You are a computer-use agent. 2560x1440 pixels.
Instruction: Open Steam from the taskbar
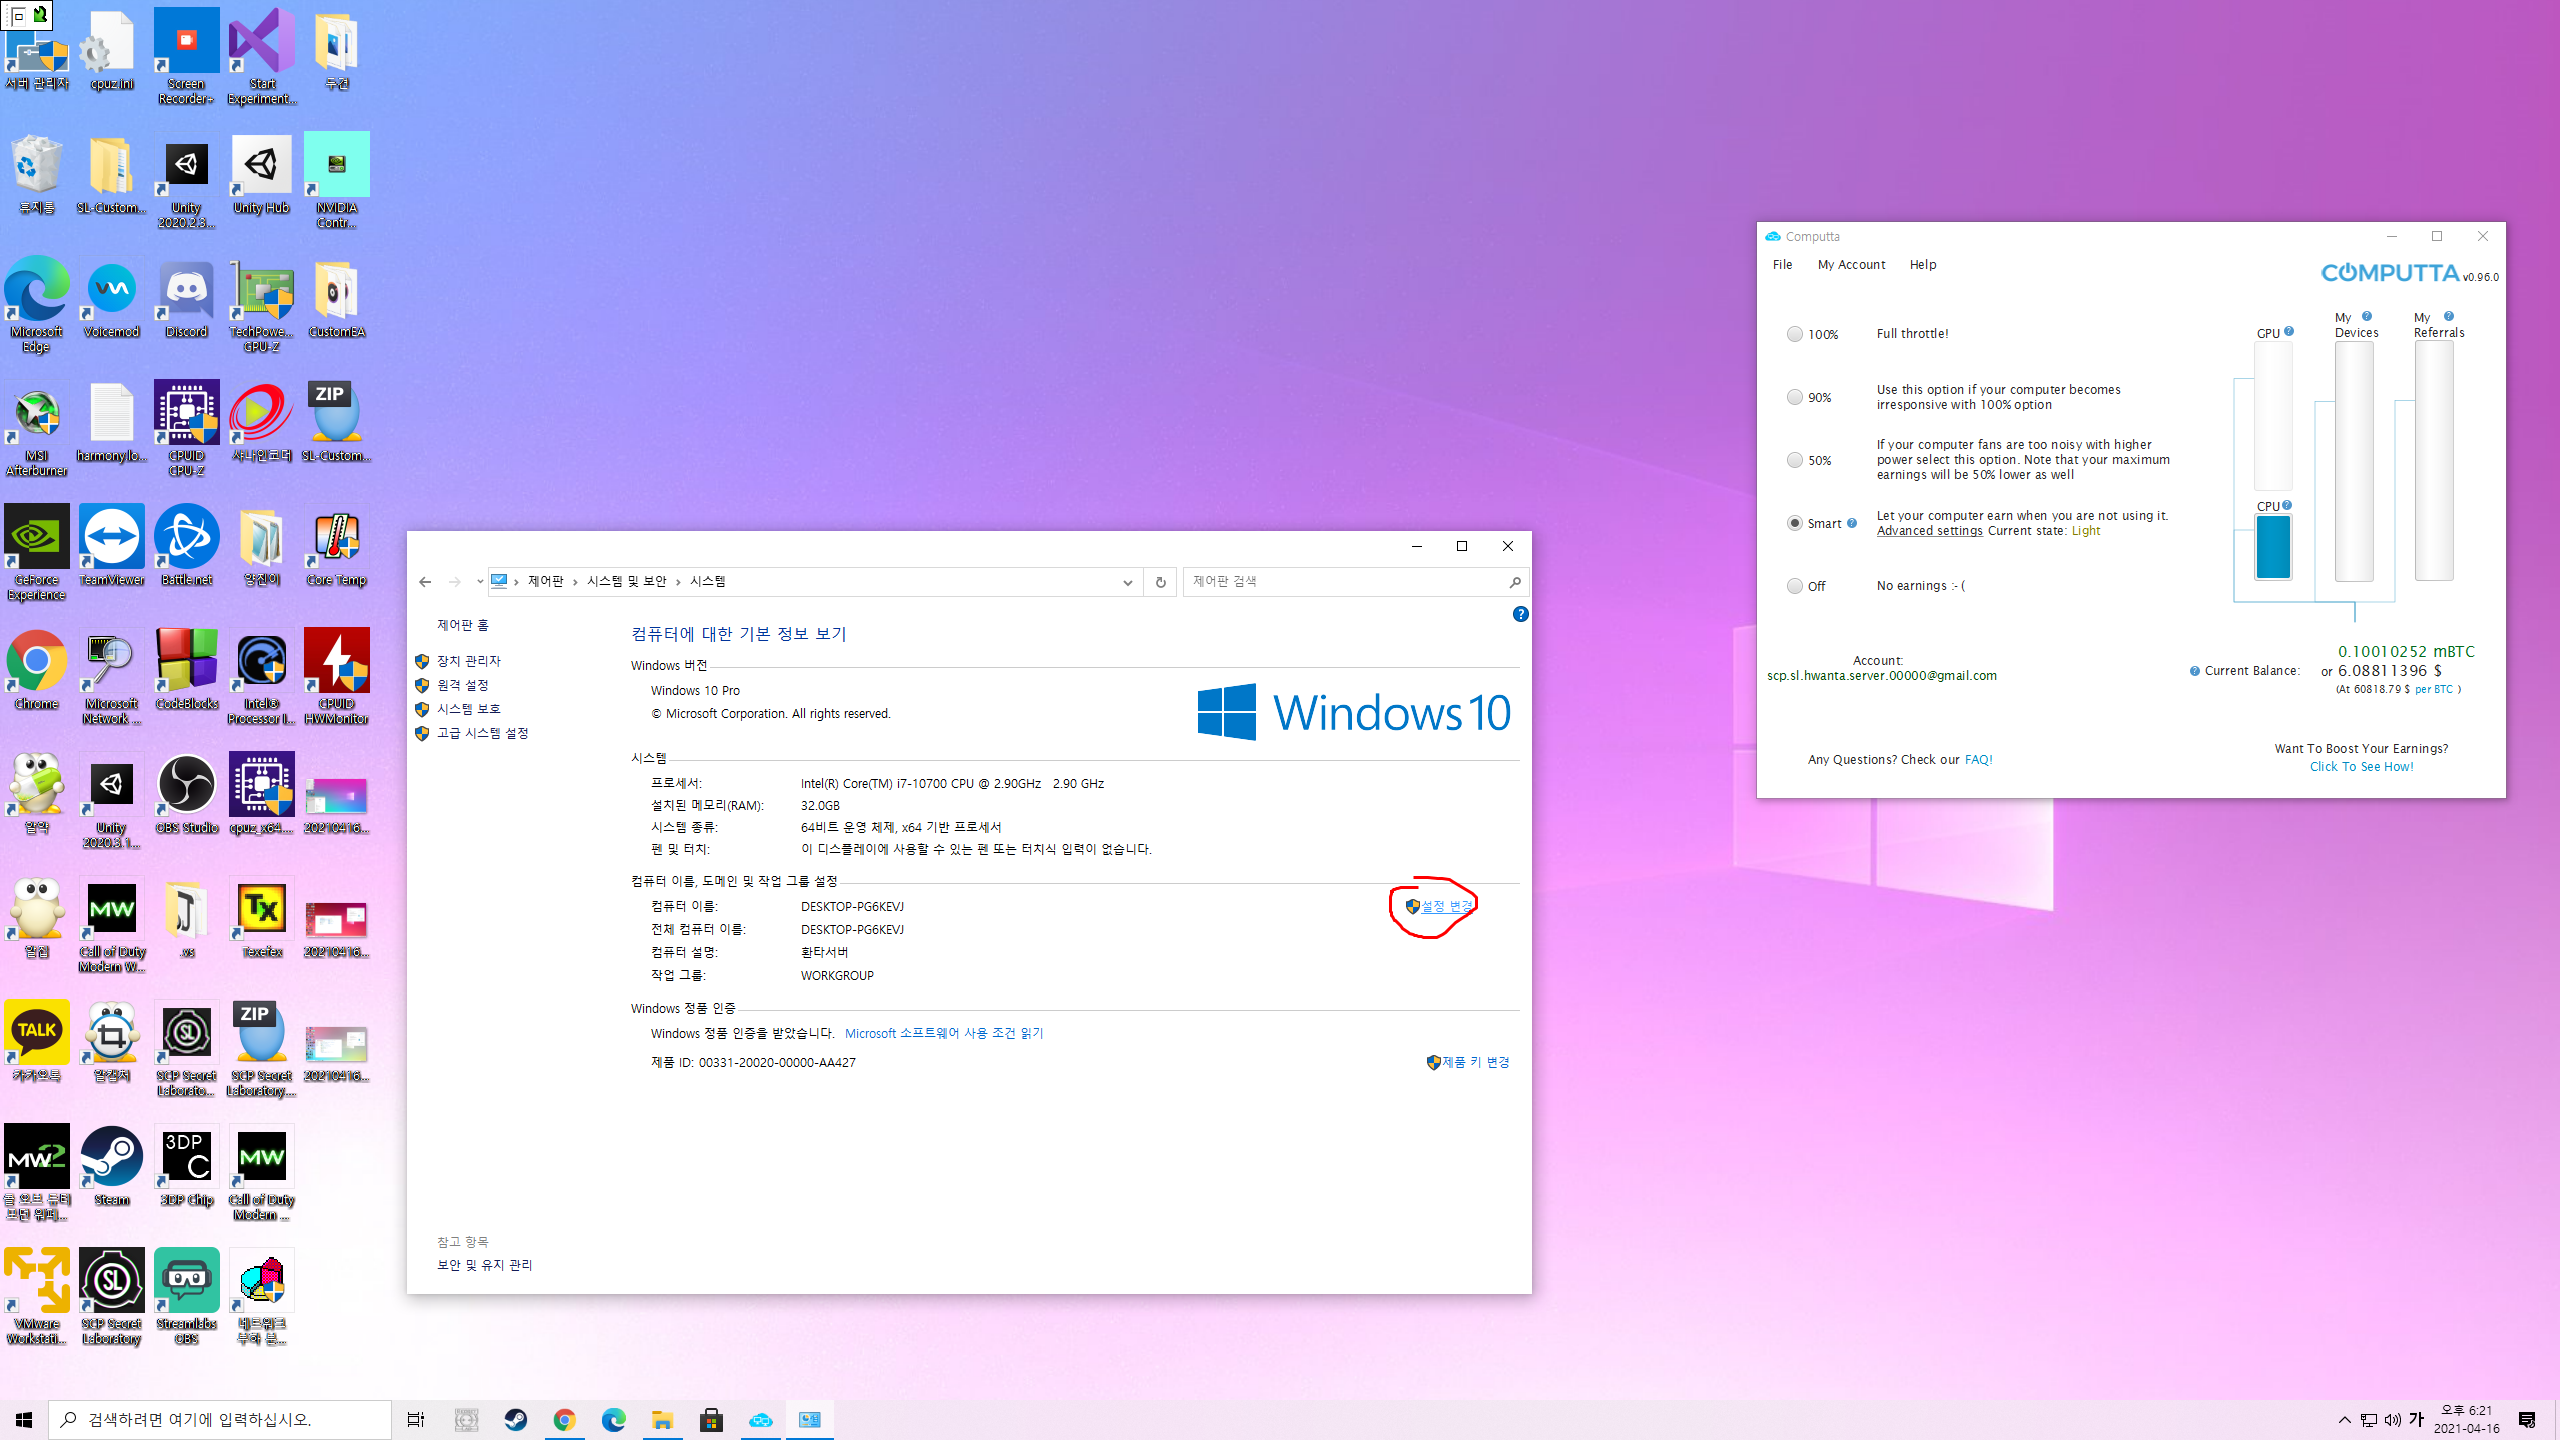pyautogui.click(x=515, y=1420)
